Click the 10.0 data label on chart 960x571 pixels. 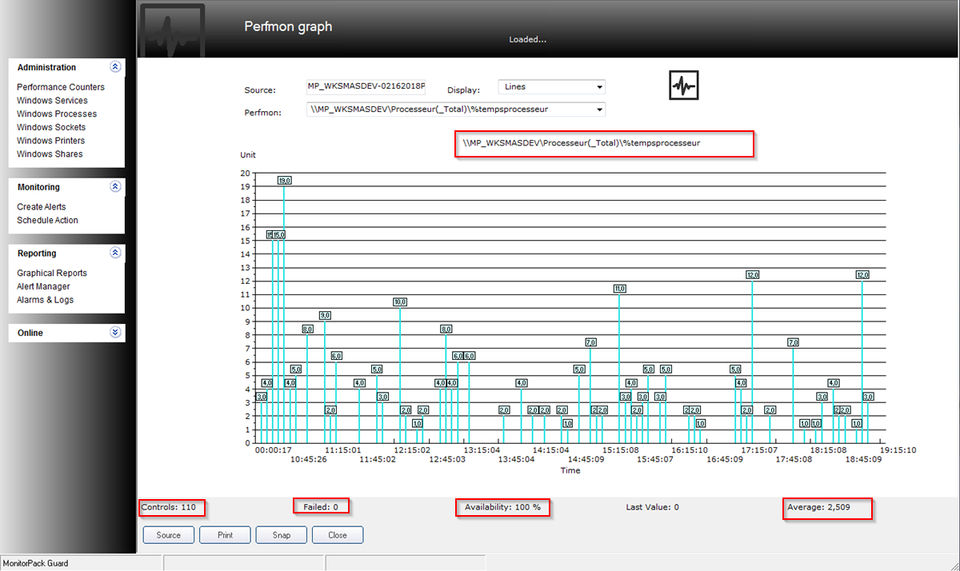click(400, 302)
